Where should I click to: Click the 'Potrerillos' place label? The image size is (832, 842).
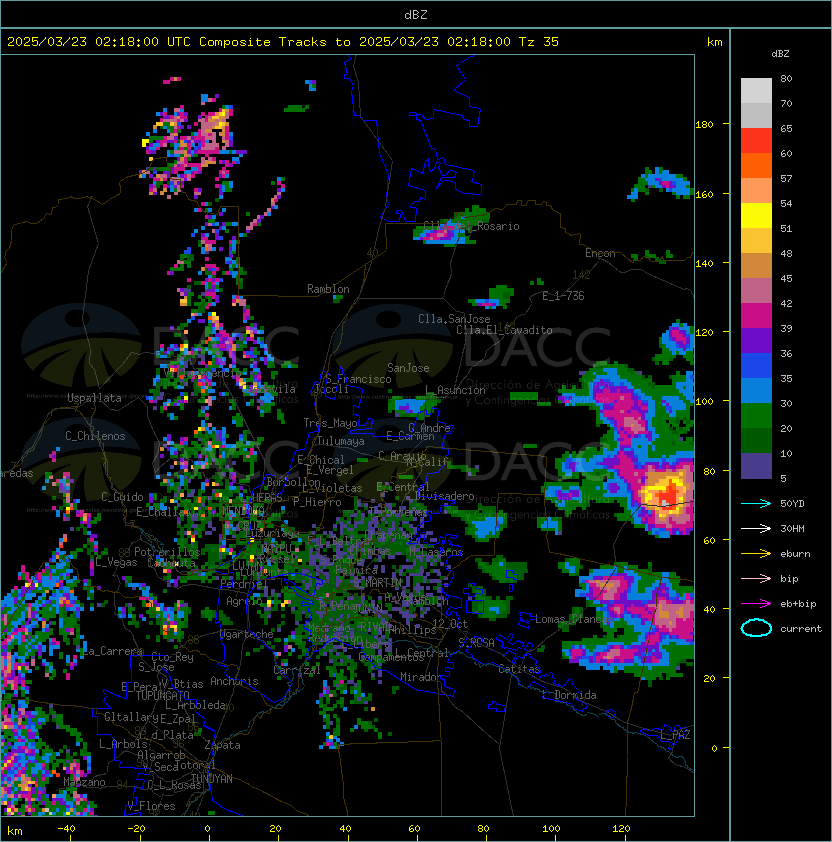coord(167,552)
